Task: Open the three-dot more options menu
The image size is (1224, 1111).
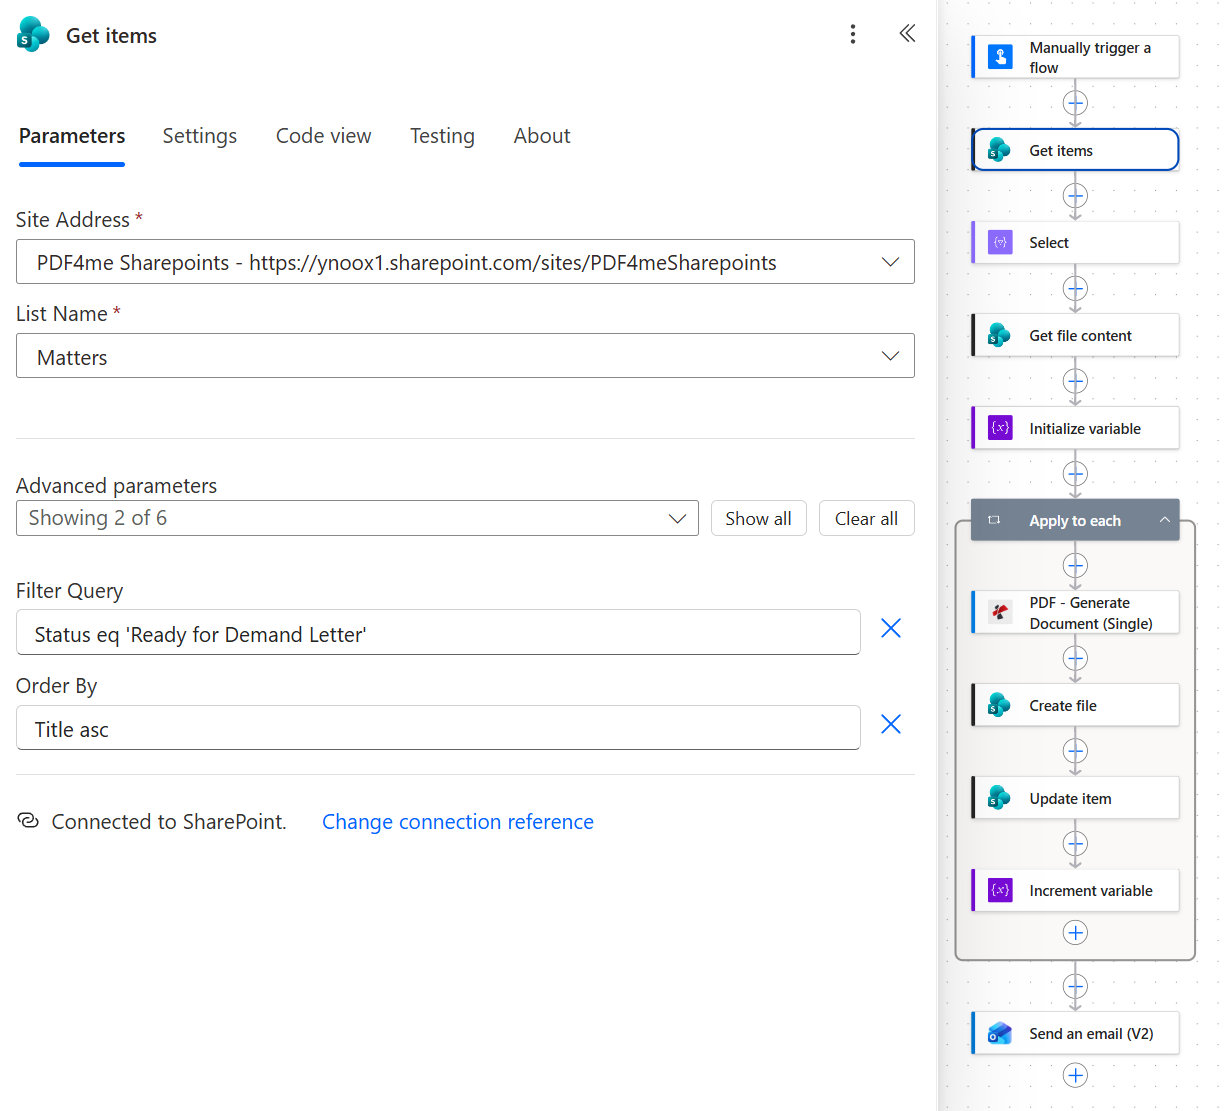Action: 852,35
